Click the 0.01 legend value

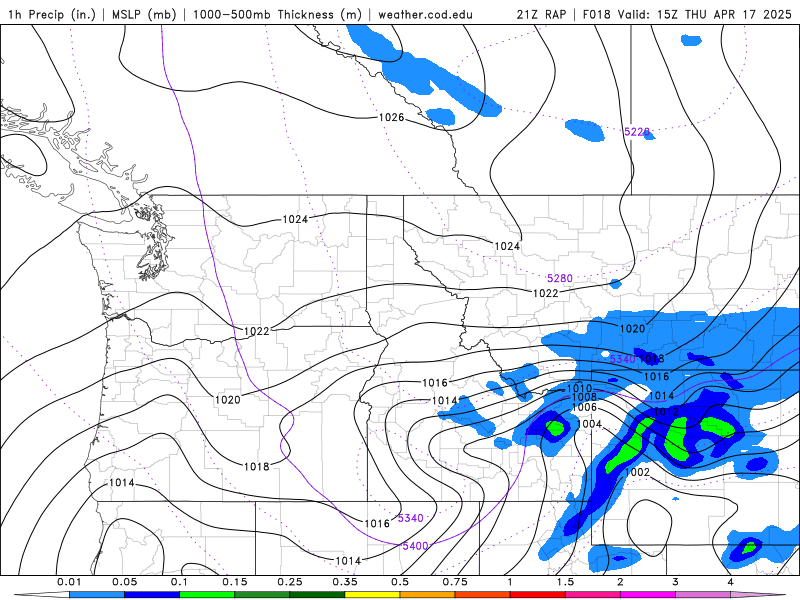69,582
